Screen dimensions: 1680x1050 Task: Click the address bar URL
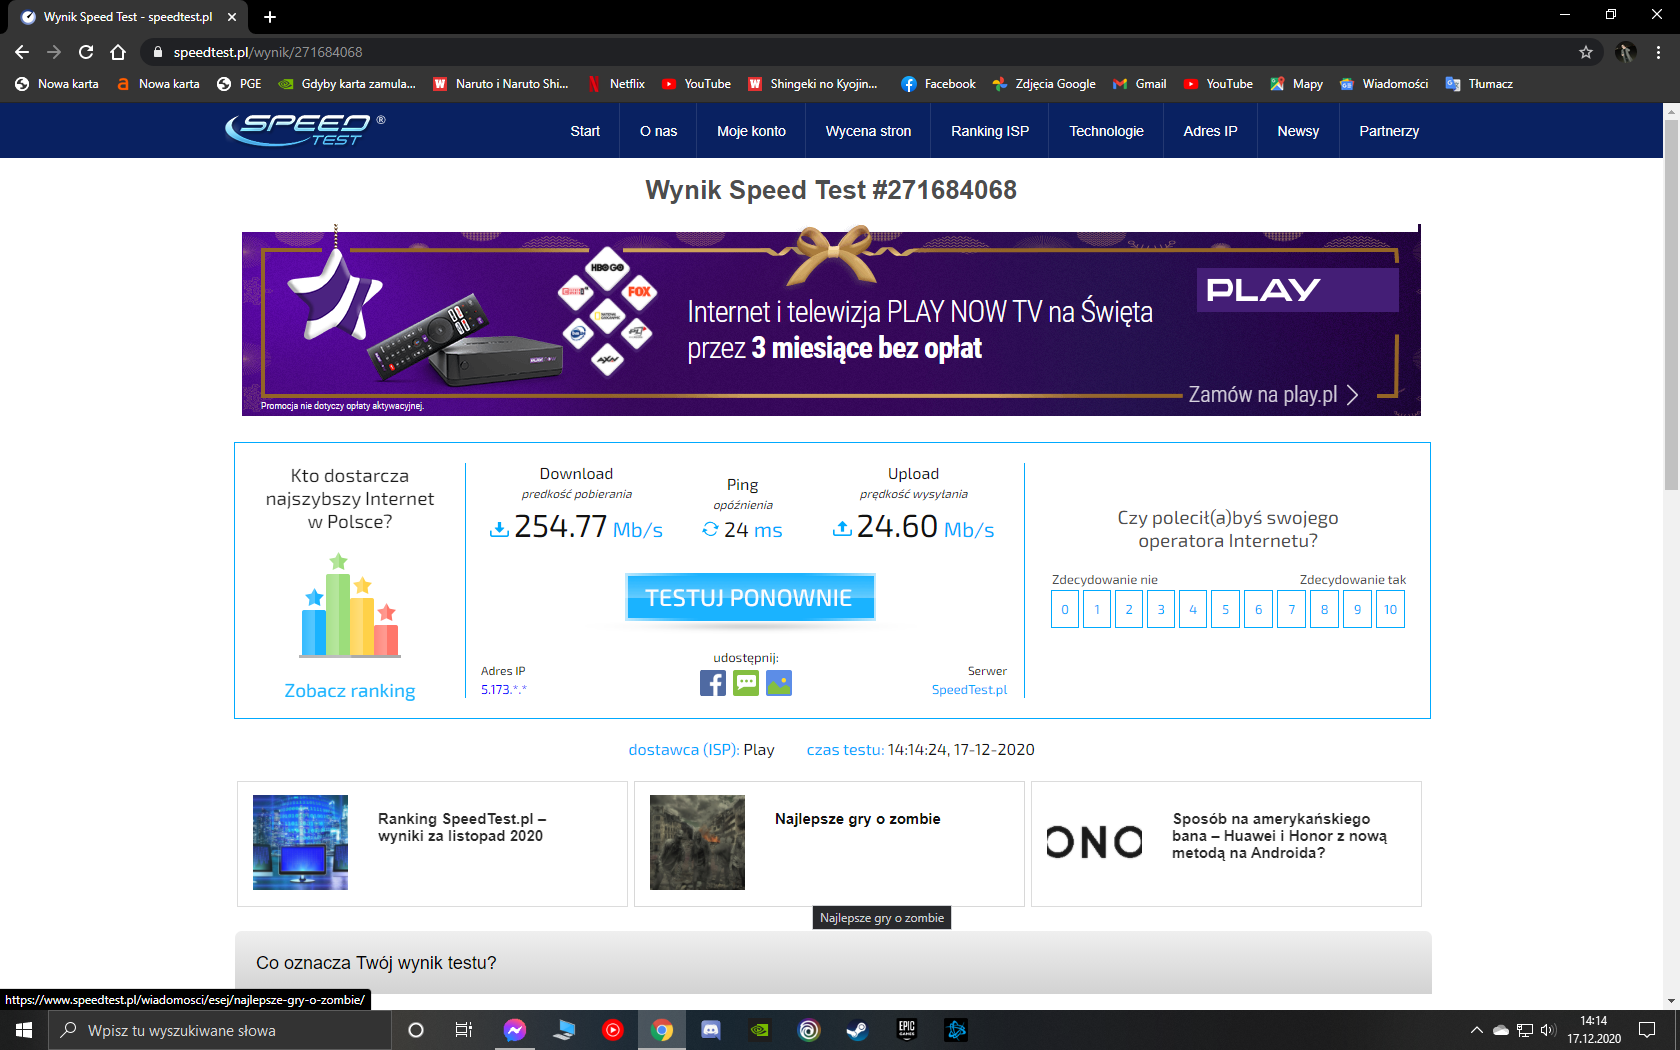pos(268,52)
